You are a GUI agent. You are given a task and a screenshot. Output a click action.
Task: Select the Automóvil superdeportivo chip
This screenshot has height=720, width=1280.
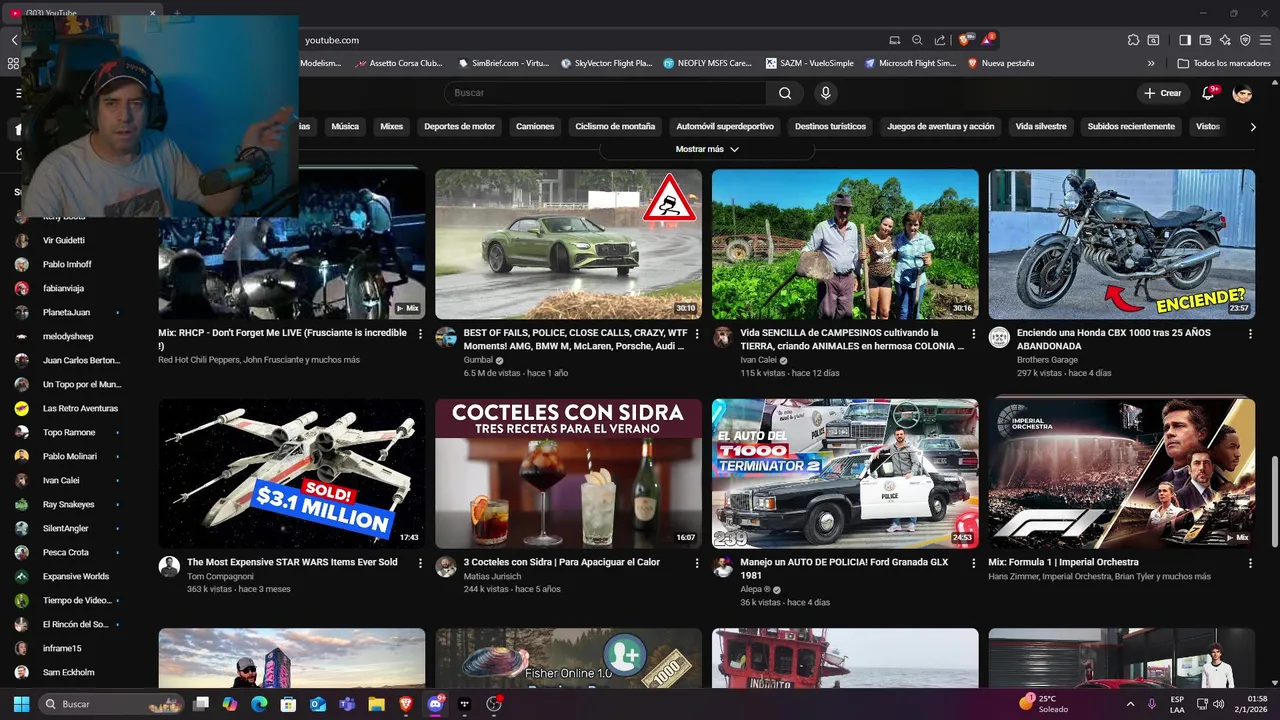click(x=725, y=127)
